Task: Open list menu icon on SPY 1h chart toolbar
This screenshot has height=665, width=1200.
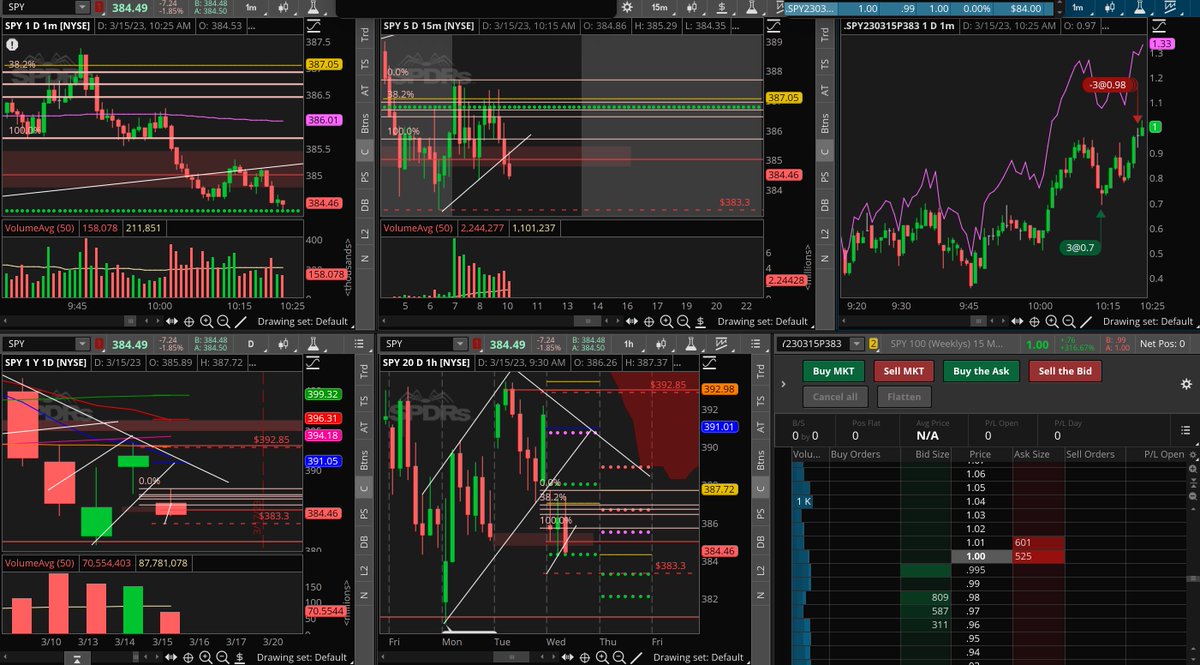Action: click(755, 344)
